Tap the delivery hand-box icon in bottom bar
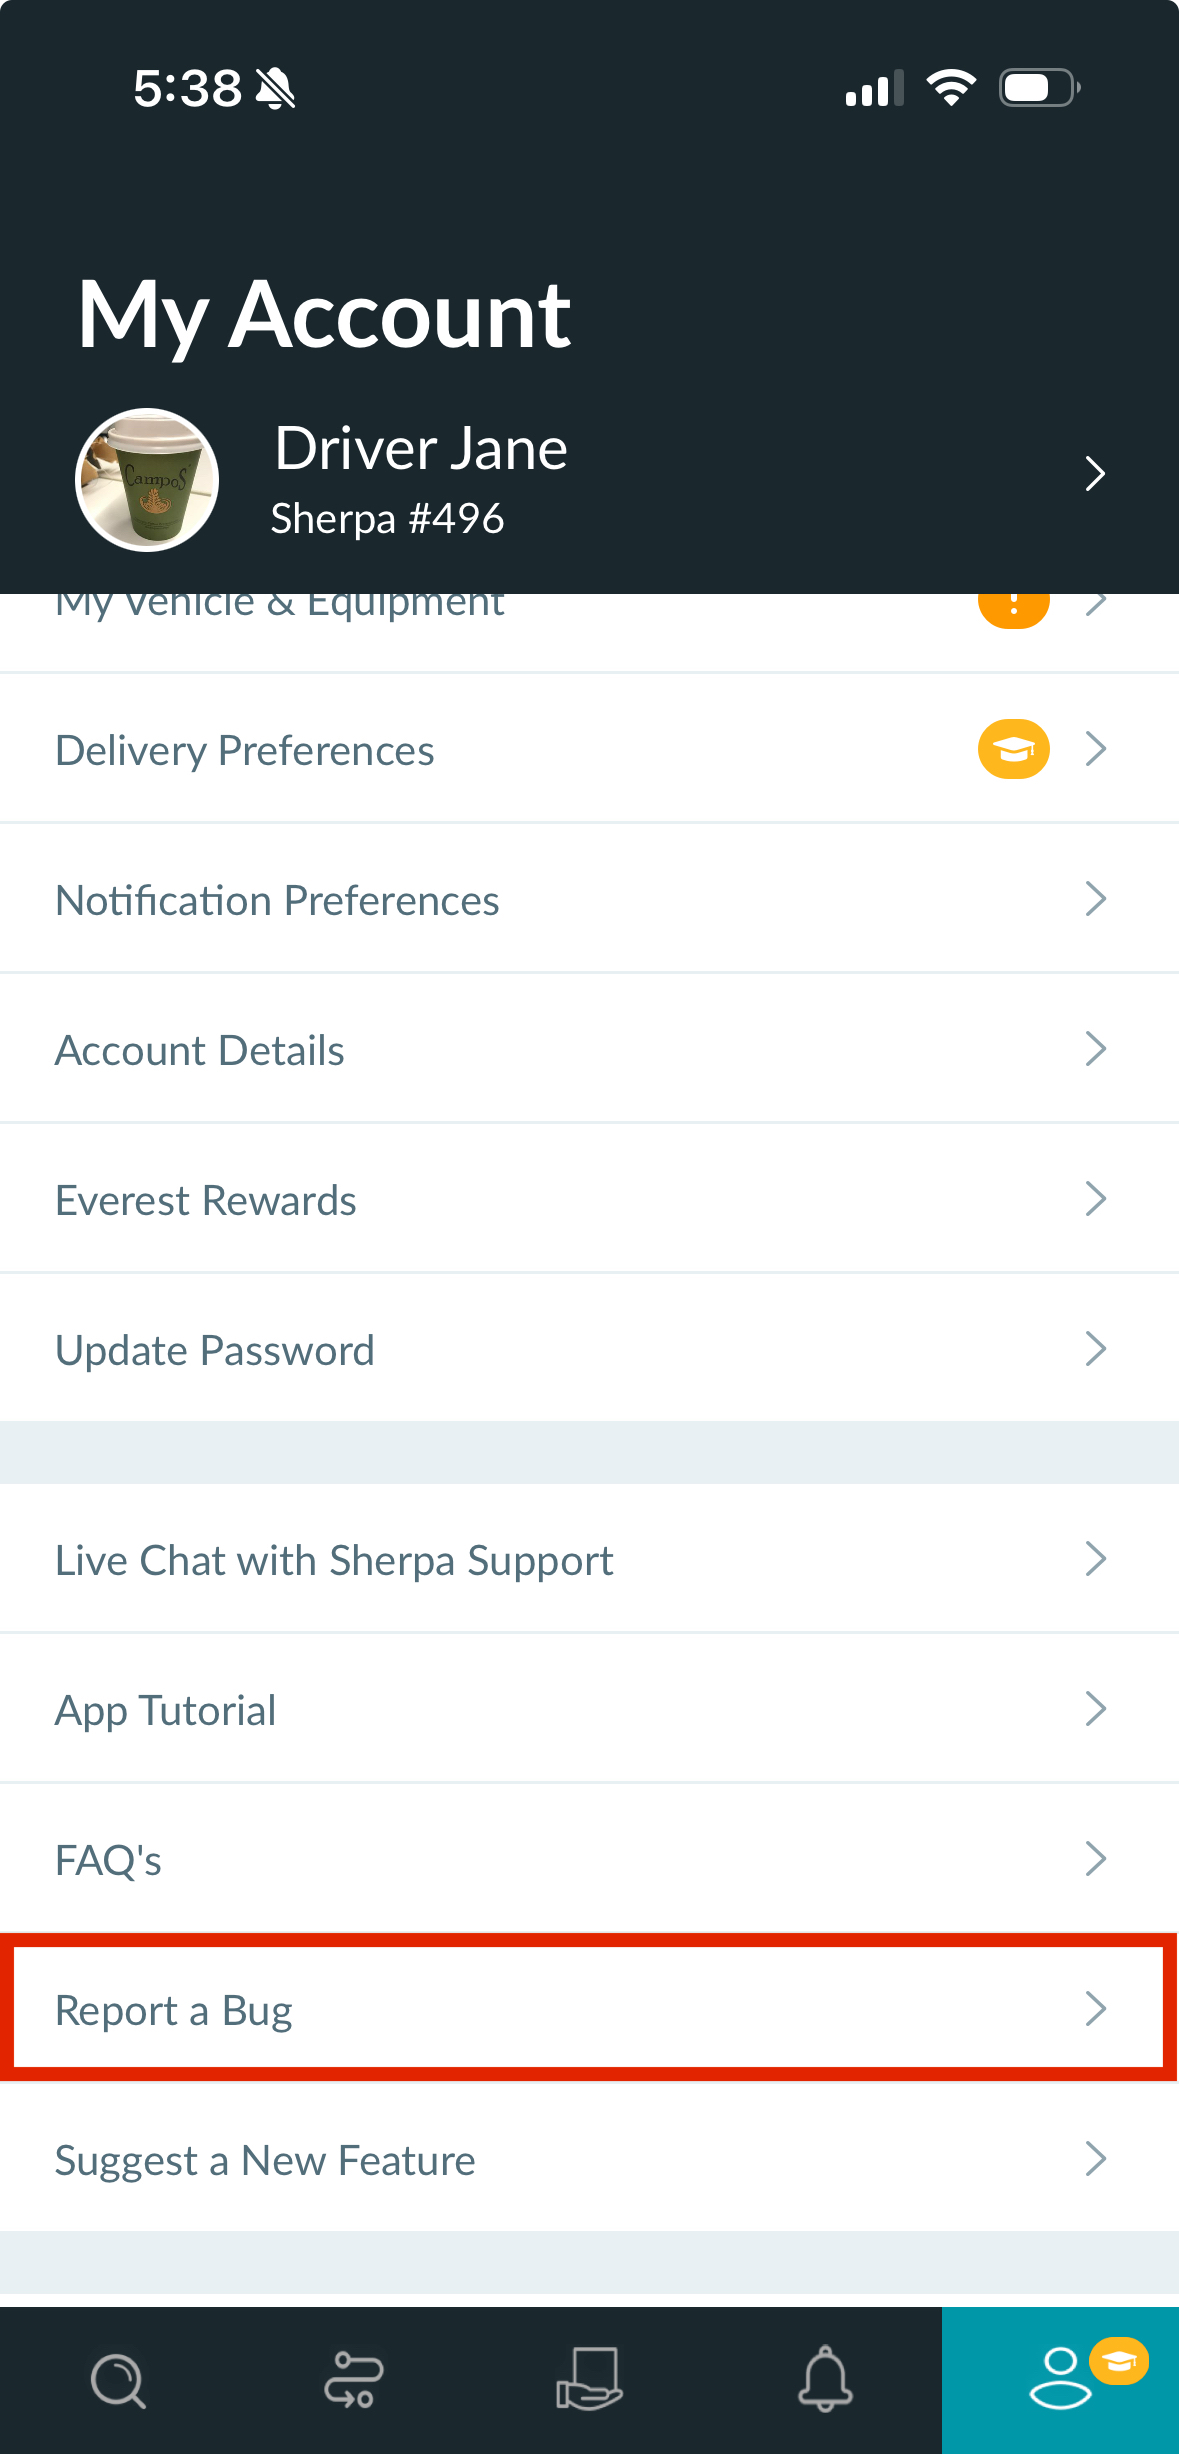 coord(589,2380)
